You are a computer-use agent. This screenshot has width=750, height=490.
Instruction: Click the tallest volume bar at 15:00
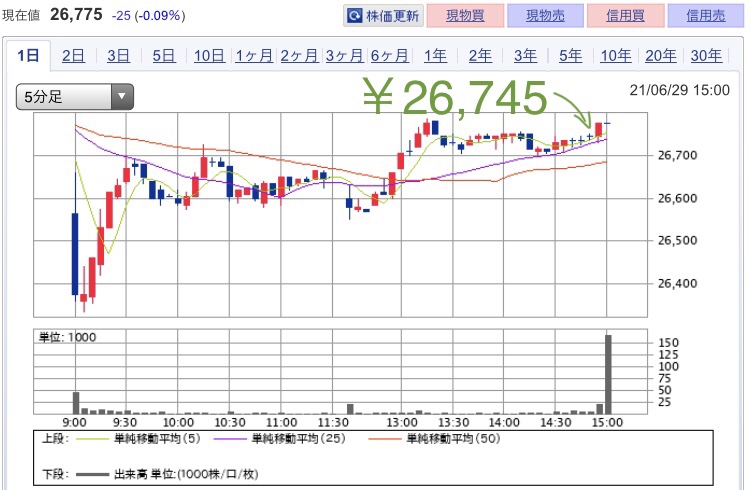click(x=608, y=374)
